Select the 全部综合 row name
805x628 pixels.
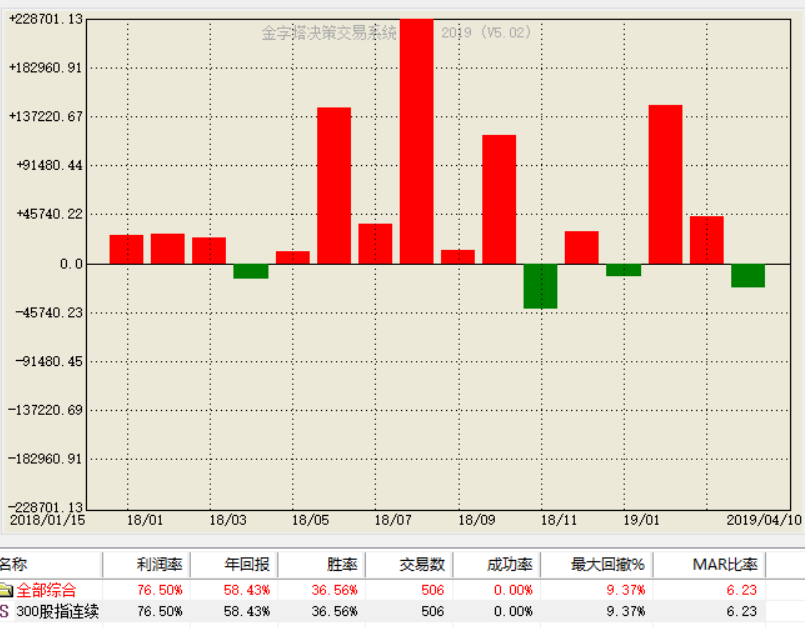(46, 590)
